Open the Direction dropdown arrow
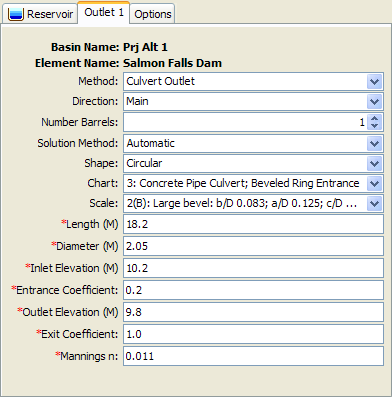This screenshot has height=397, width=392. pos(374,102)
